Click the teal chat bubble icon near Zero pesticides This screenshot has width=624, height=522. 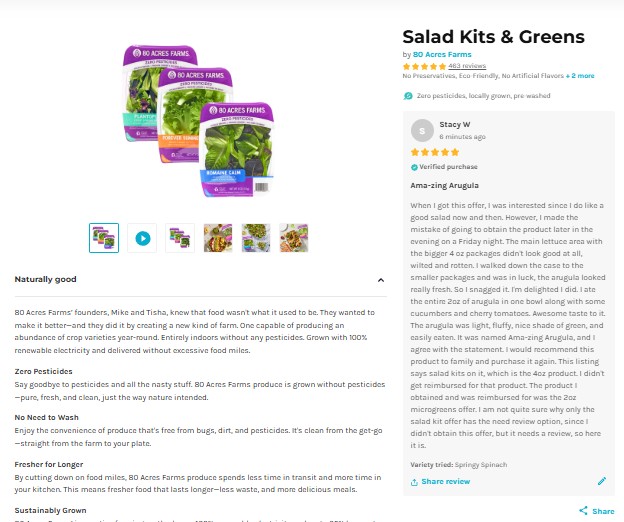408,96
